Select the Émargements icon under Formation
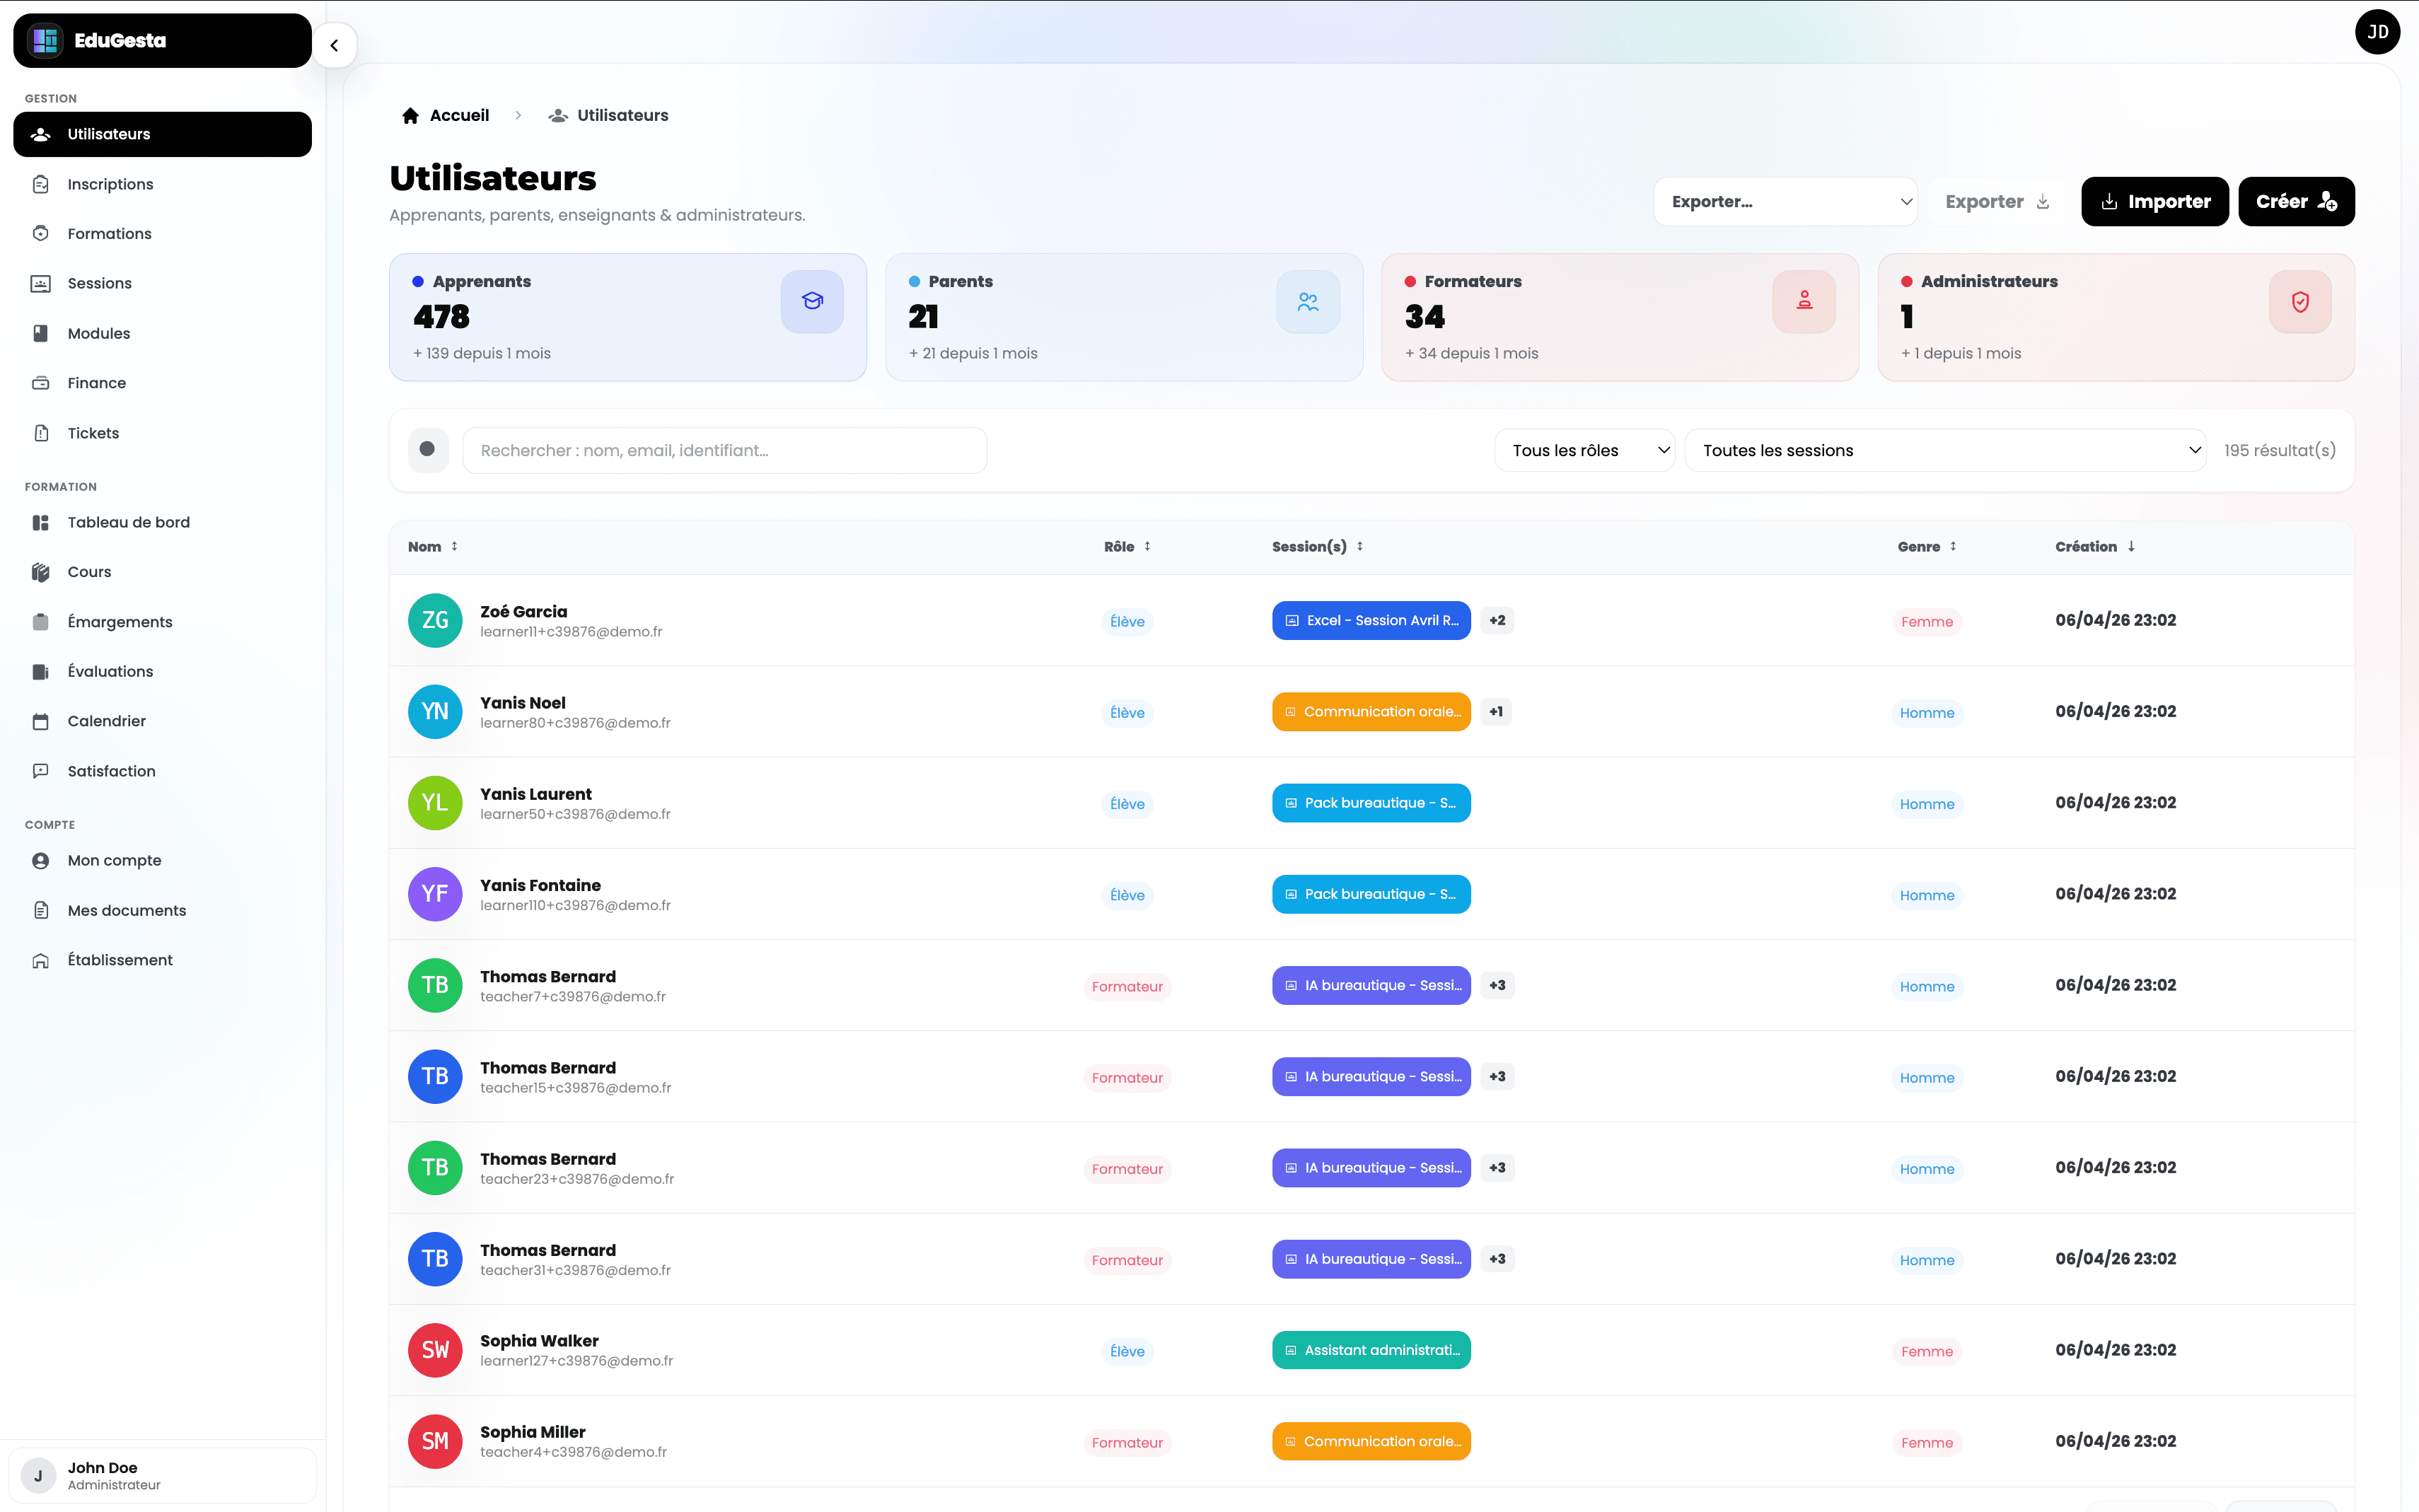The image size is (2419, 1512). [40, 621]
